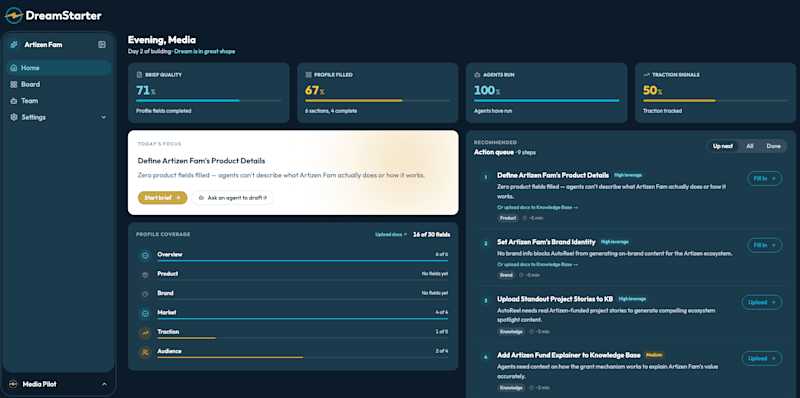Viewport: 800px width, 398px height.
Task: Click the 16 of 30 fields text
Action: click(x=431, y=235)
